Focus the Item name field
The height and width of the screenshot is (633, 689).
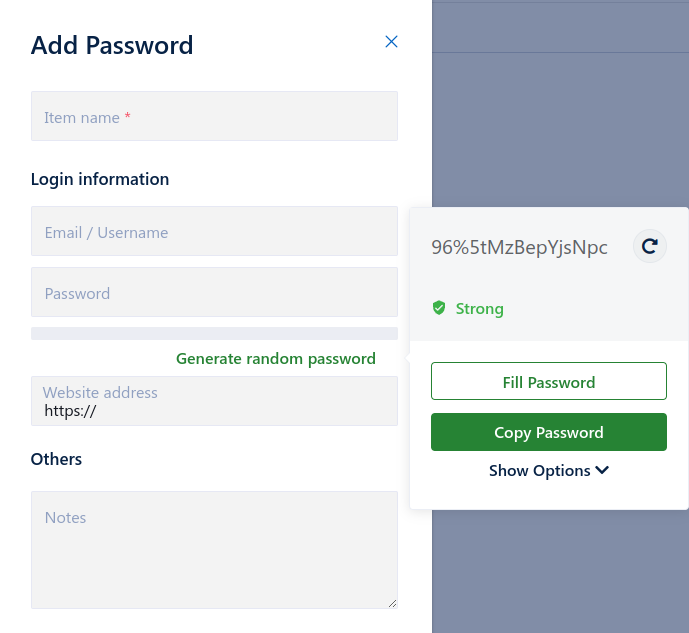coord(214,117)
